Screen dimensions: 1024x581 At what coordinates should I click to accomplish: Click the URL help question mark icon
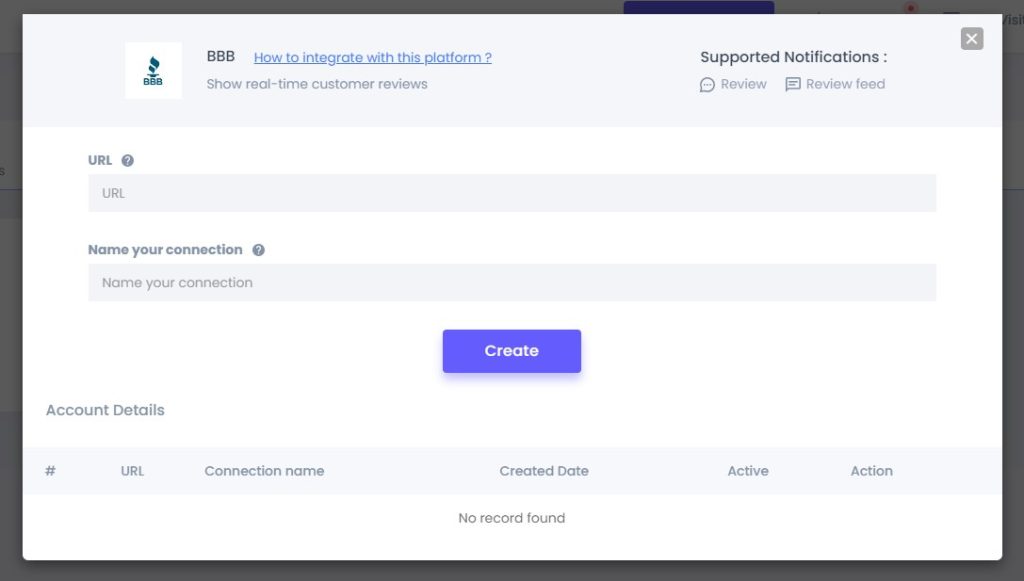point(127,161)
